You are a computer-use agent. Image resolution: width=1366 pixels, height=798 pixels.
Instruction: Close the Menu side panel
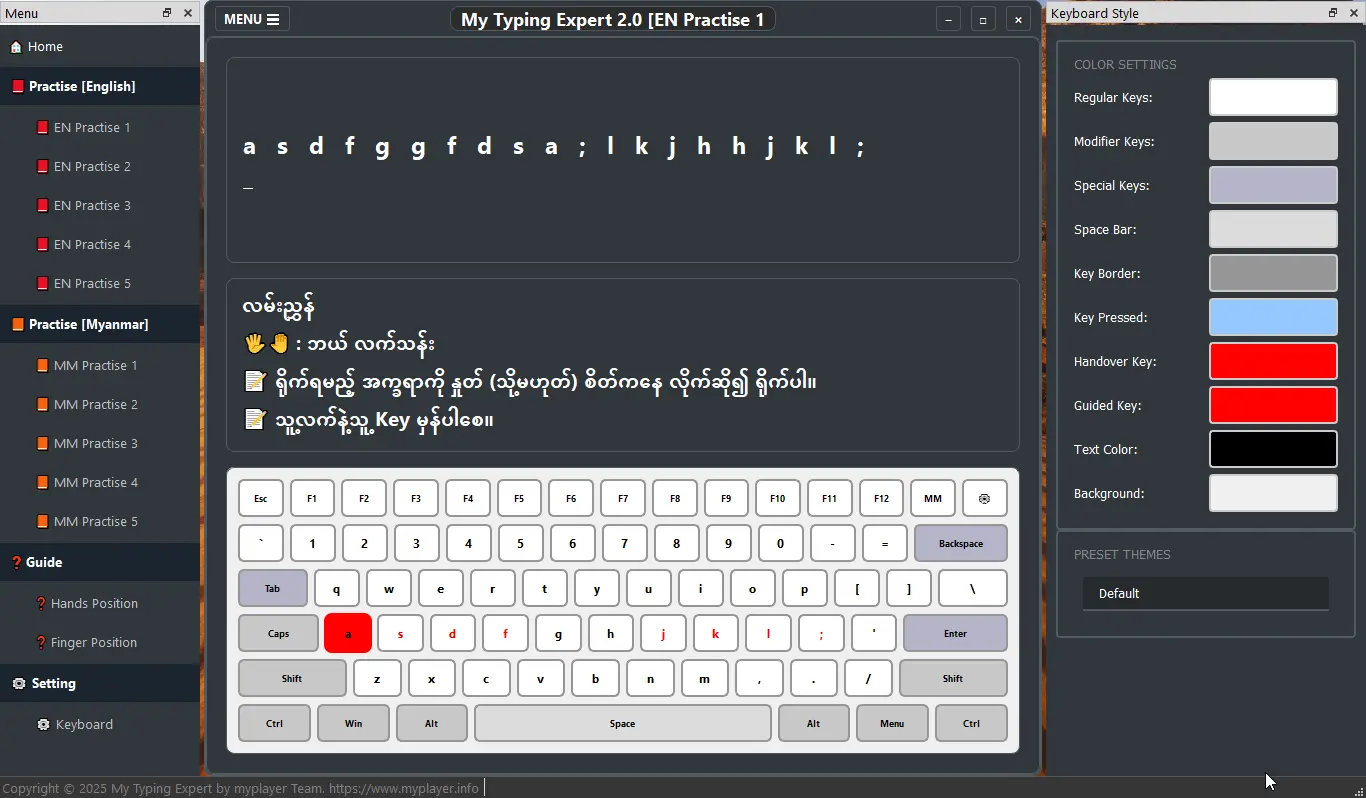188,13
